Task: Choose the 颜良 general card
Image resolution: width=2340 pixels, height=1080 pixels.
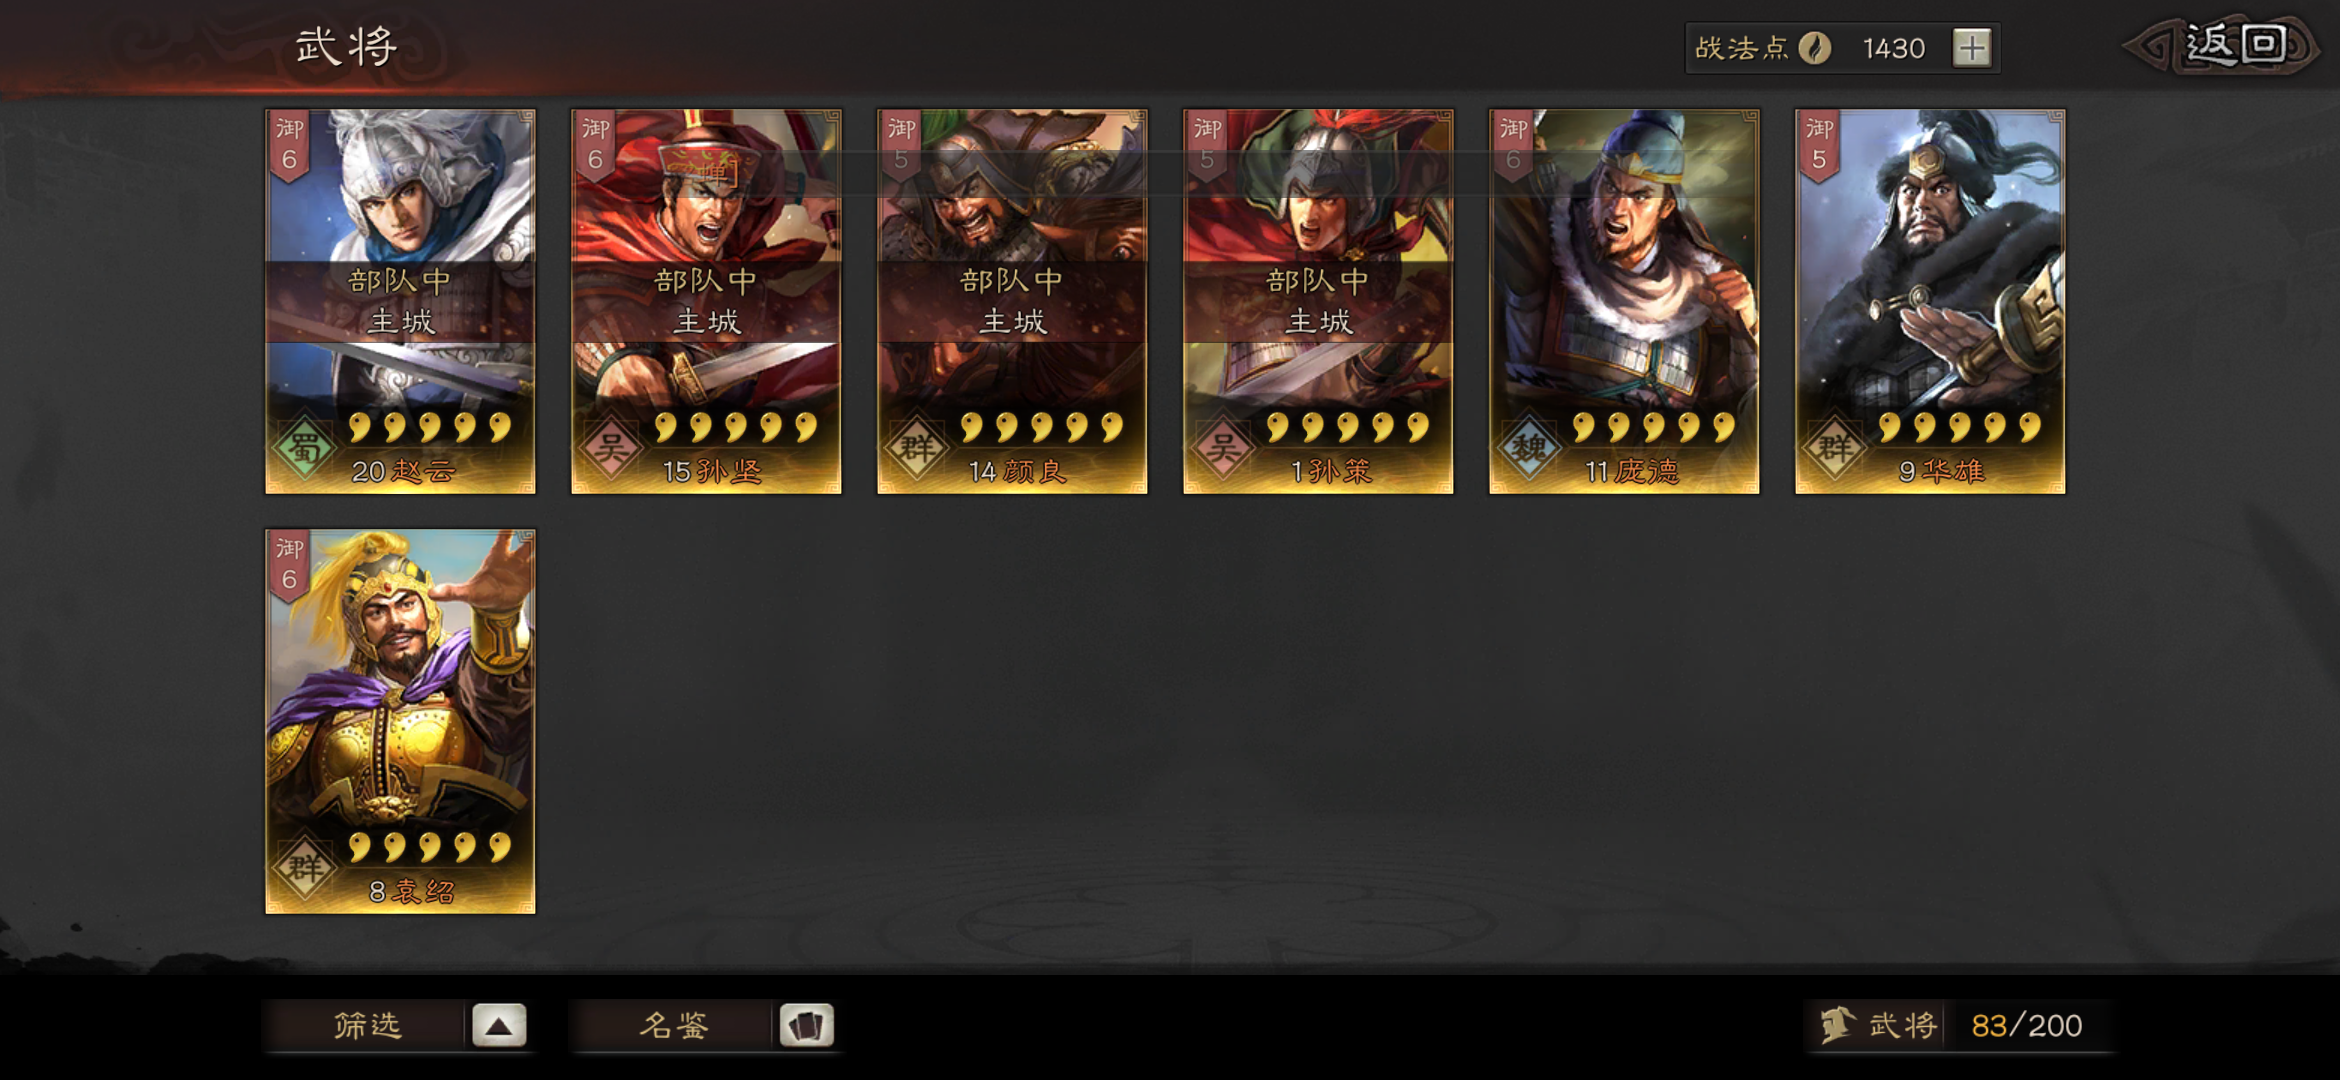Action: [x=1012, y=301]
